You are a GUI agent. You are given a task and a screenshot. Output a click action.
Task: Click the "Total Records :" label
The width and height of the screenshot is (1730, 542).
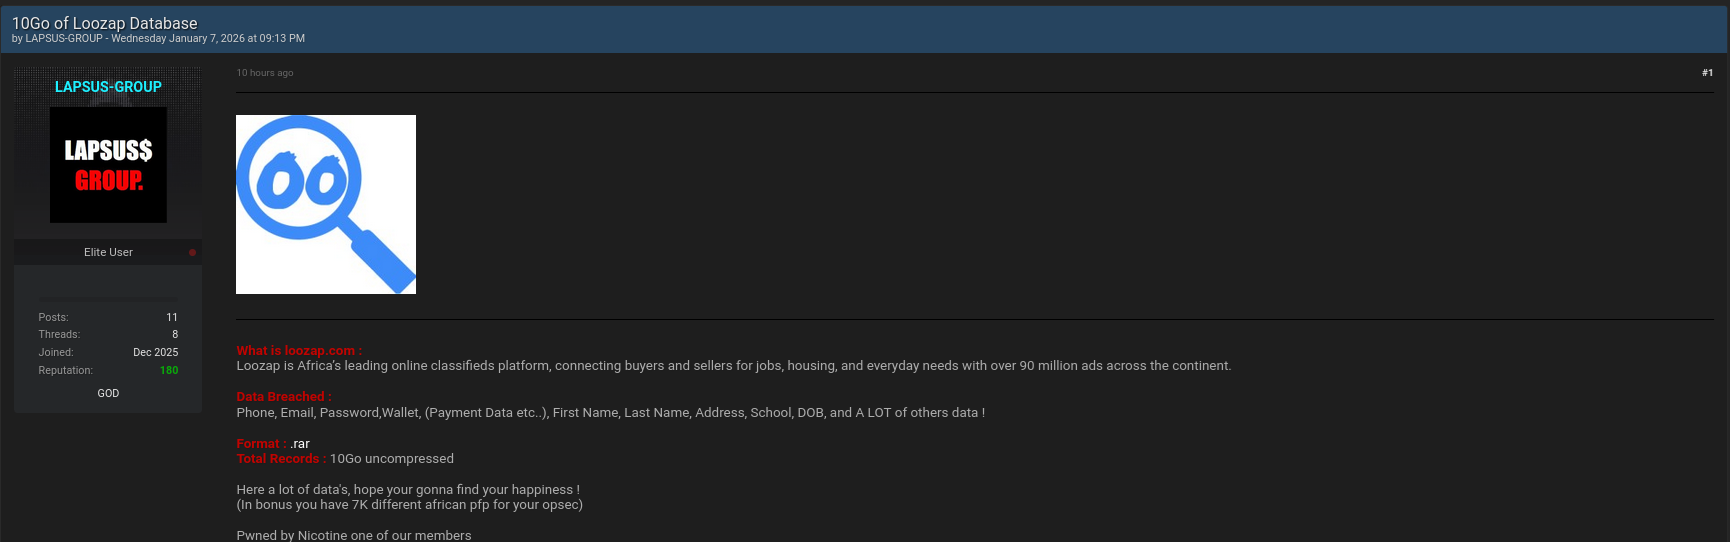coord(281,459)
